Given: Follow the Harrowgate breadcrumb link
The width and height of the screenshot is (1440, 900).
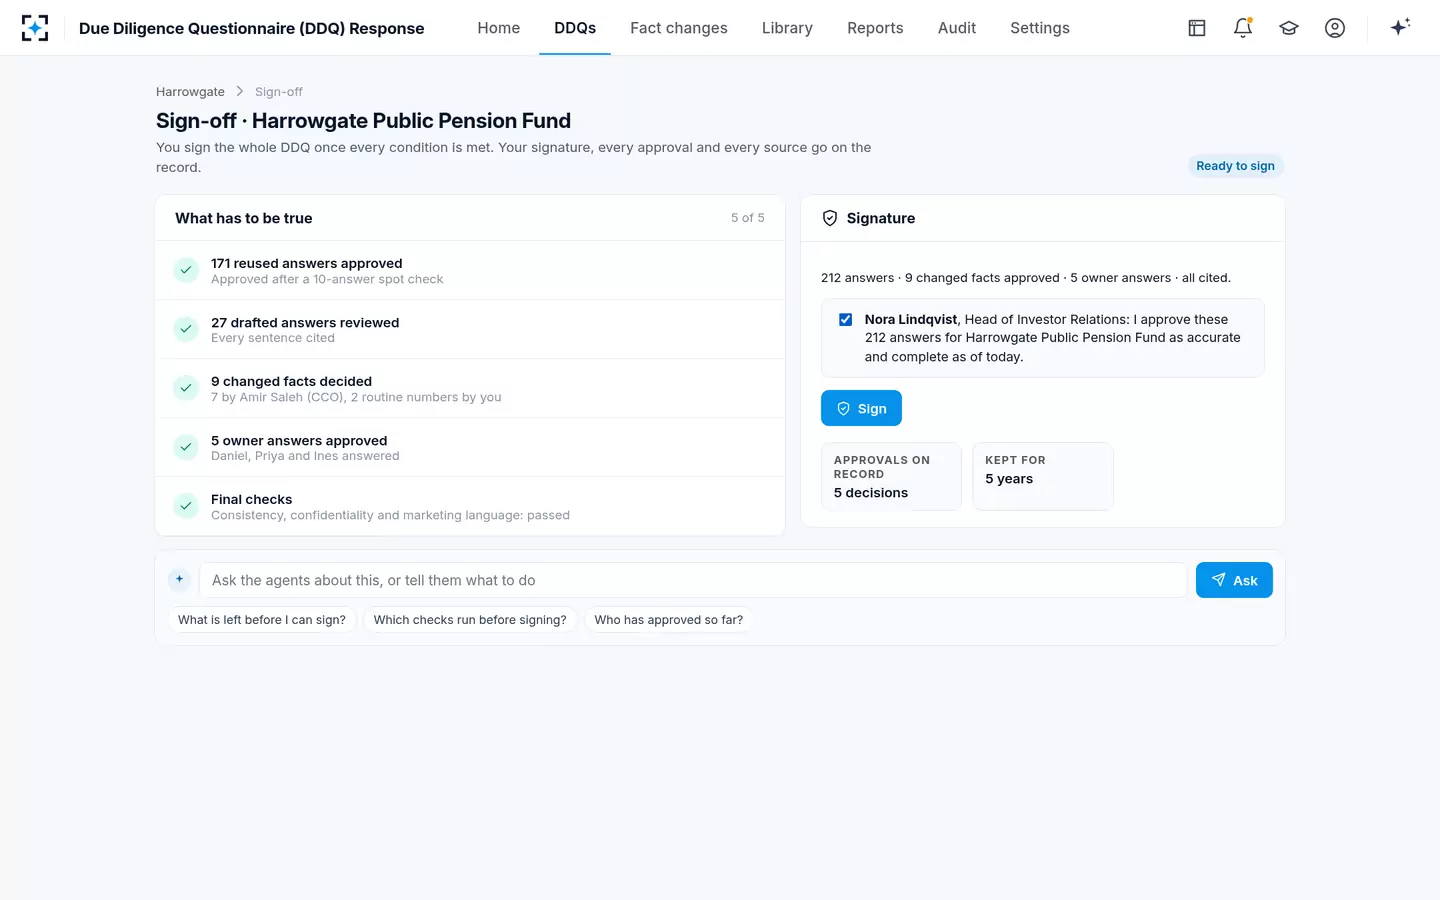Looking at the screenshot, I should 190,92.
